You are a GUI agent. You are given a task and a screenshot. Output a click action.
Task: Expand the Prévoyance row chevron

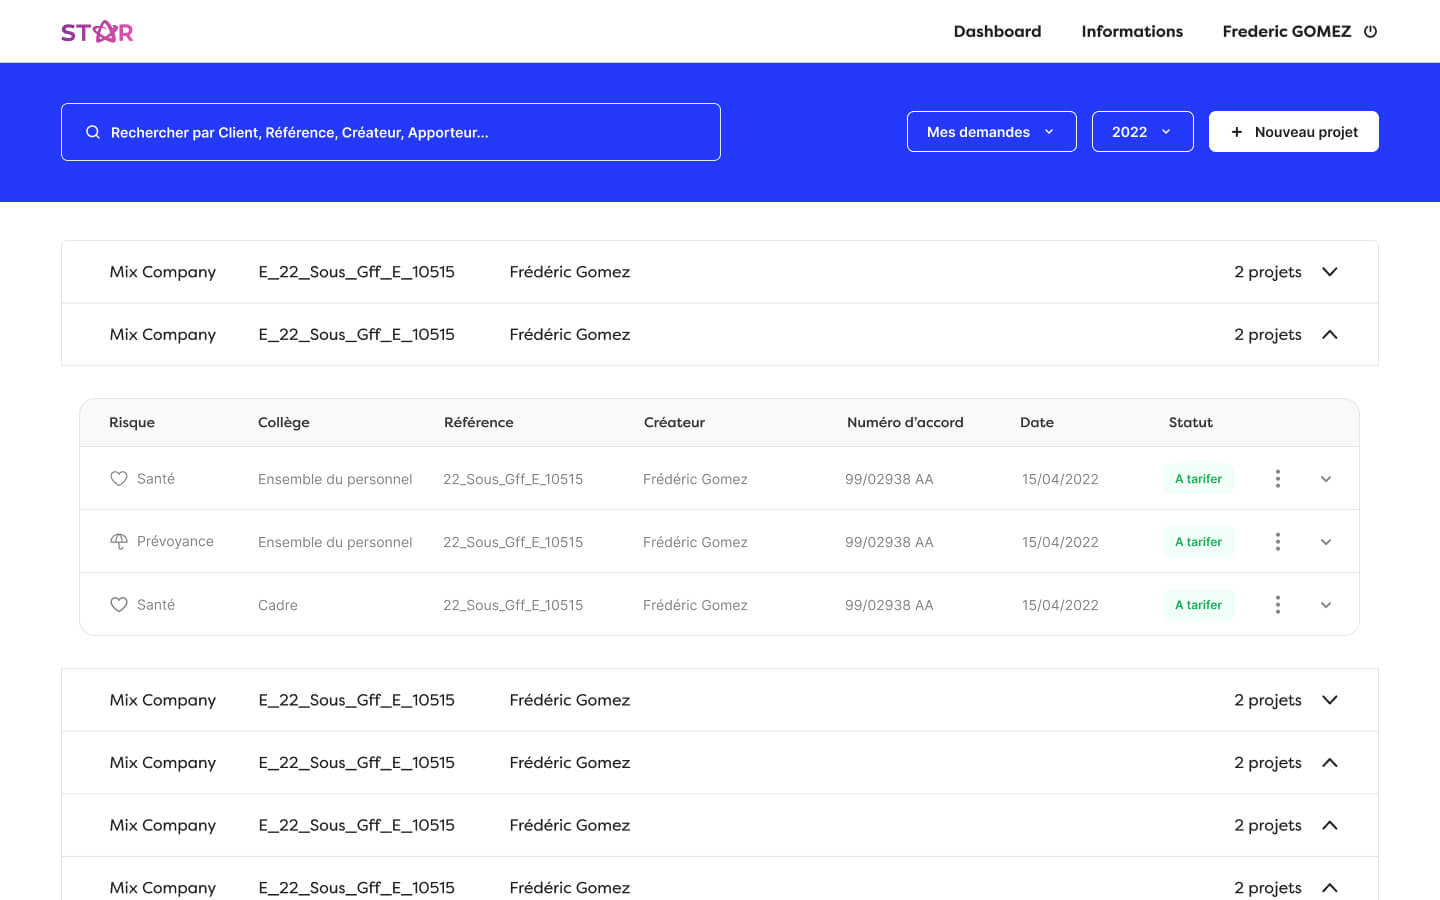(1326, 542)
